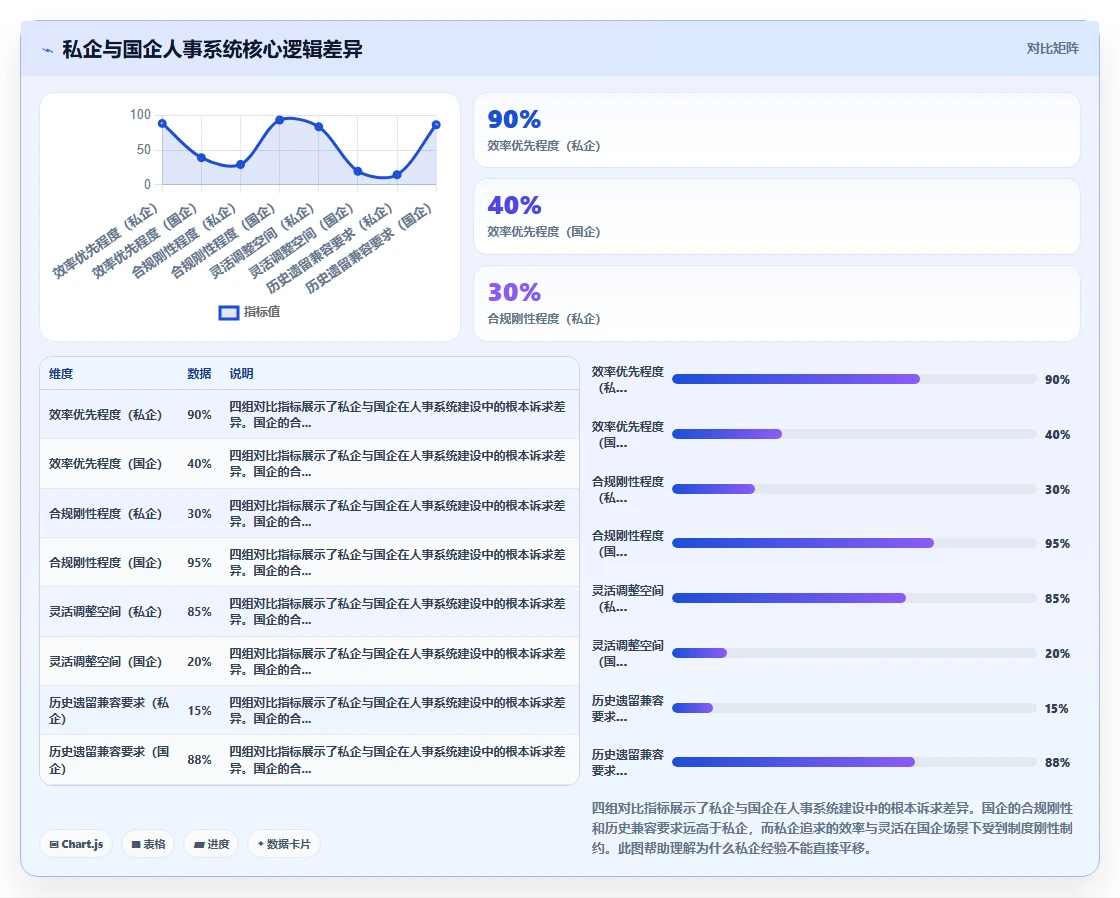Viewport: 1120px width, 898px height.
Task: Click the 95% value in the table
Action: coord(199,563)
